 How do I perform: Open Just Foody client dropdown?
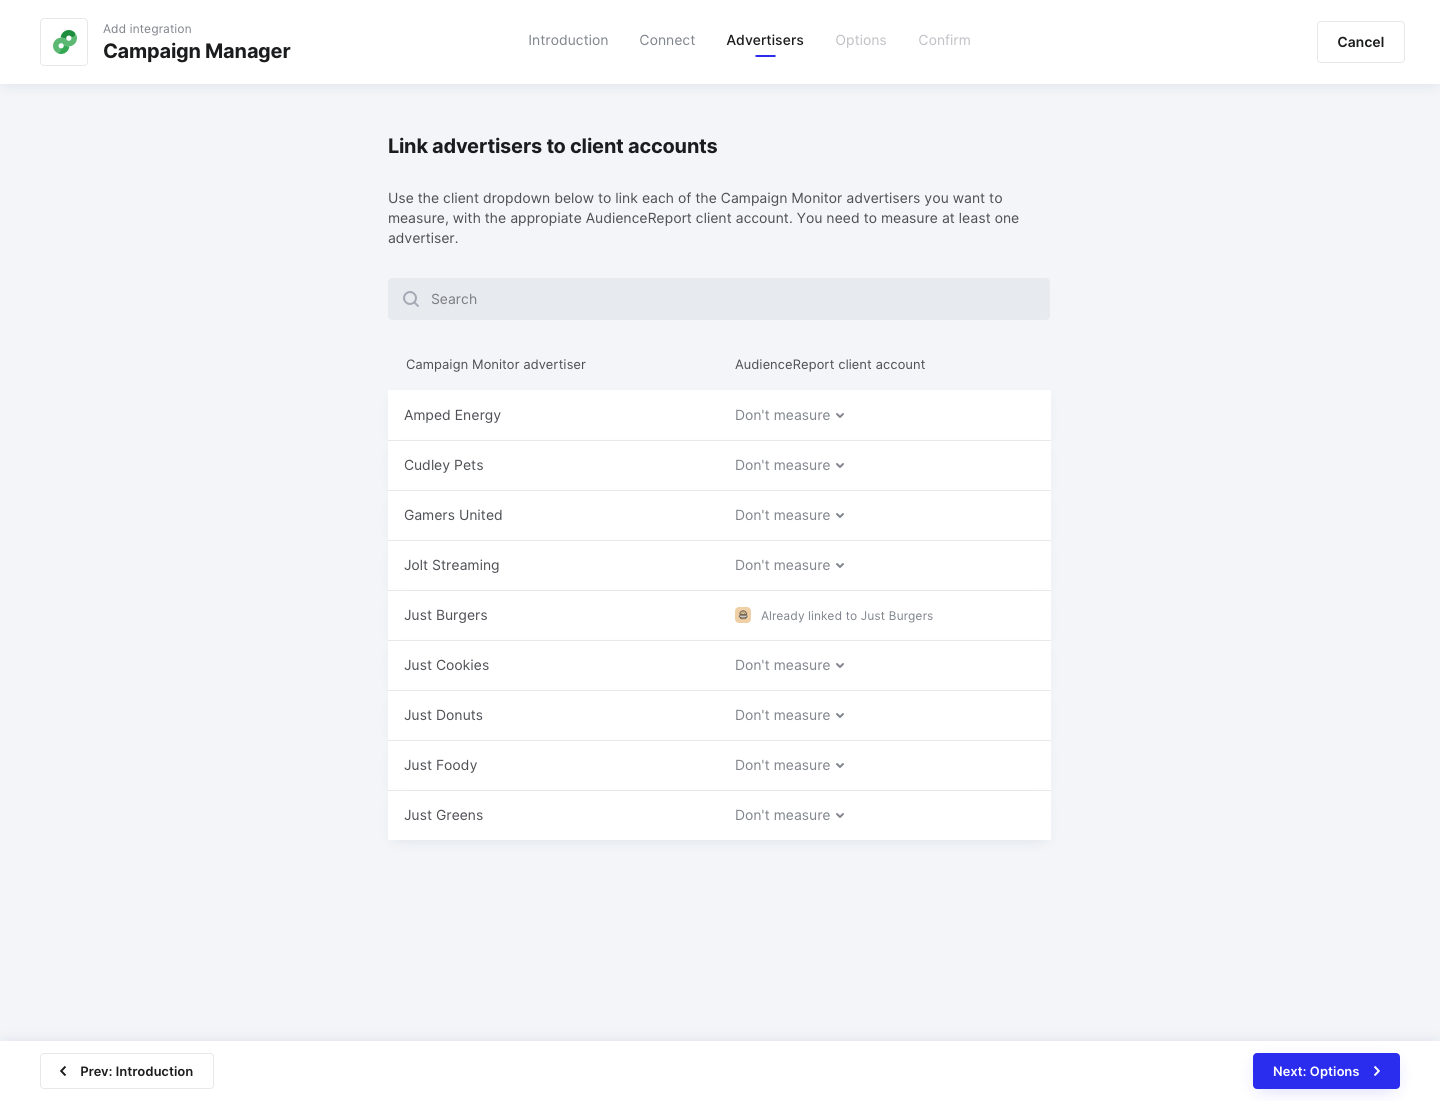pos(790,765)
